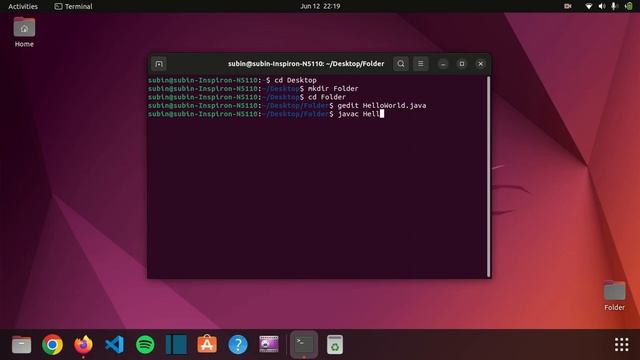Screen dimensions: 640x360
Task: Select the Home desktop icon
Action: (24, 33)
